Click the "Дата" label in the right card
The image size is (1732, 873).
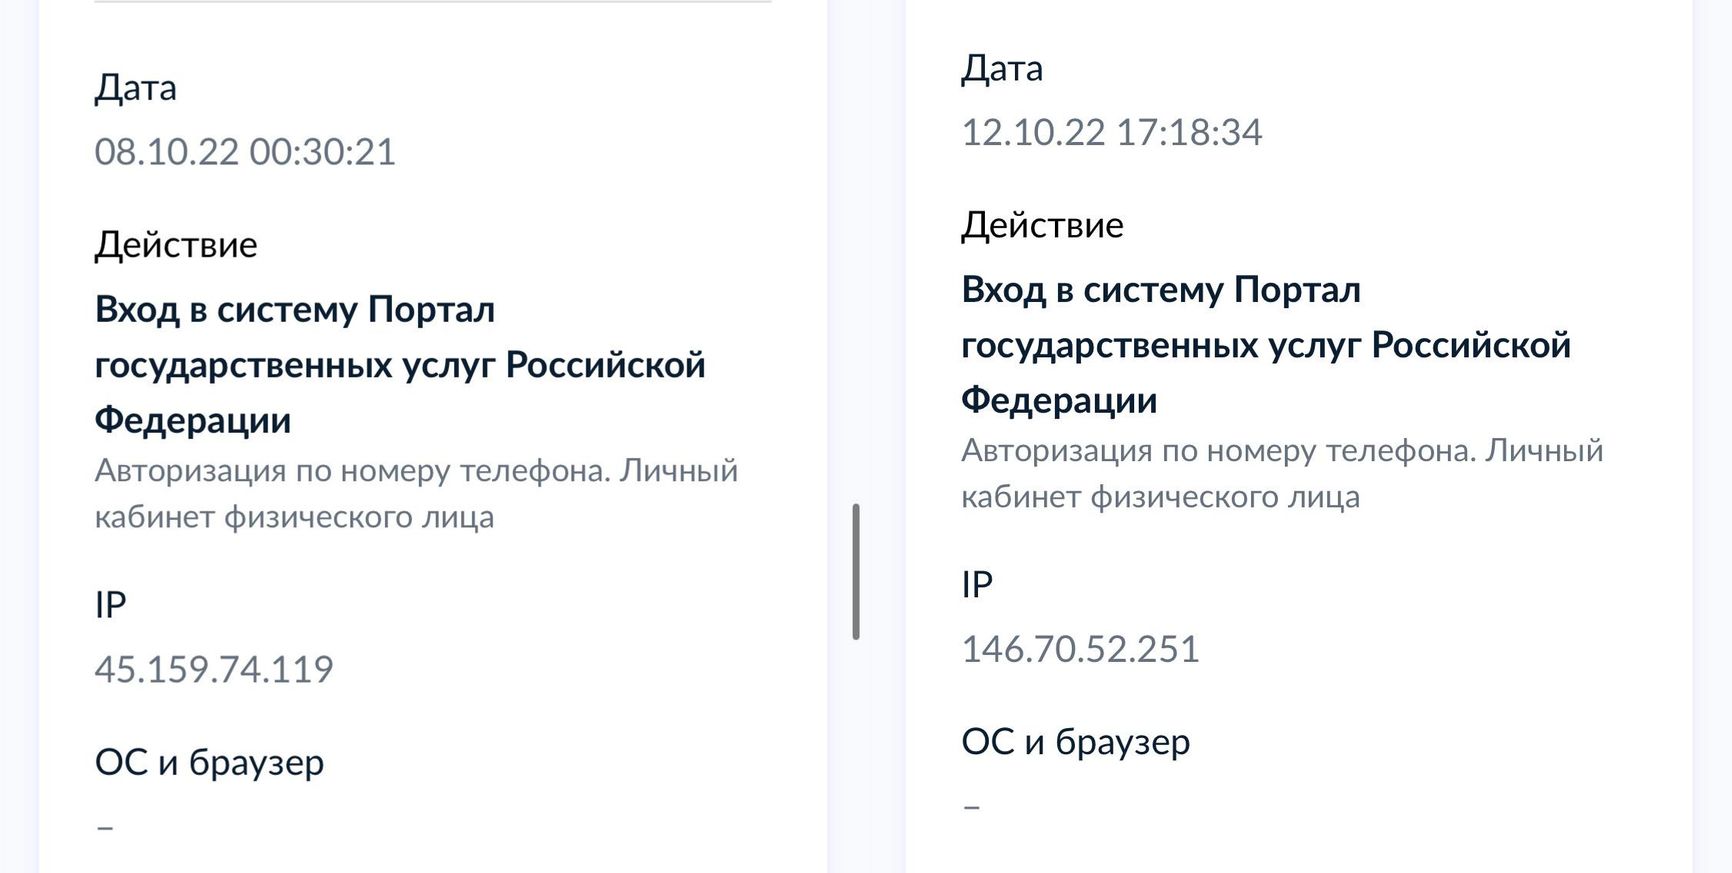pos(1002,68)
